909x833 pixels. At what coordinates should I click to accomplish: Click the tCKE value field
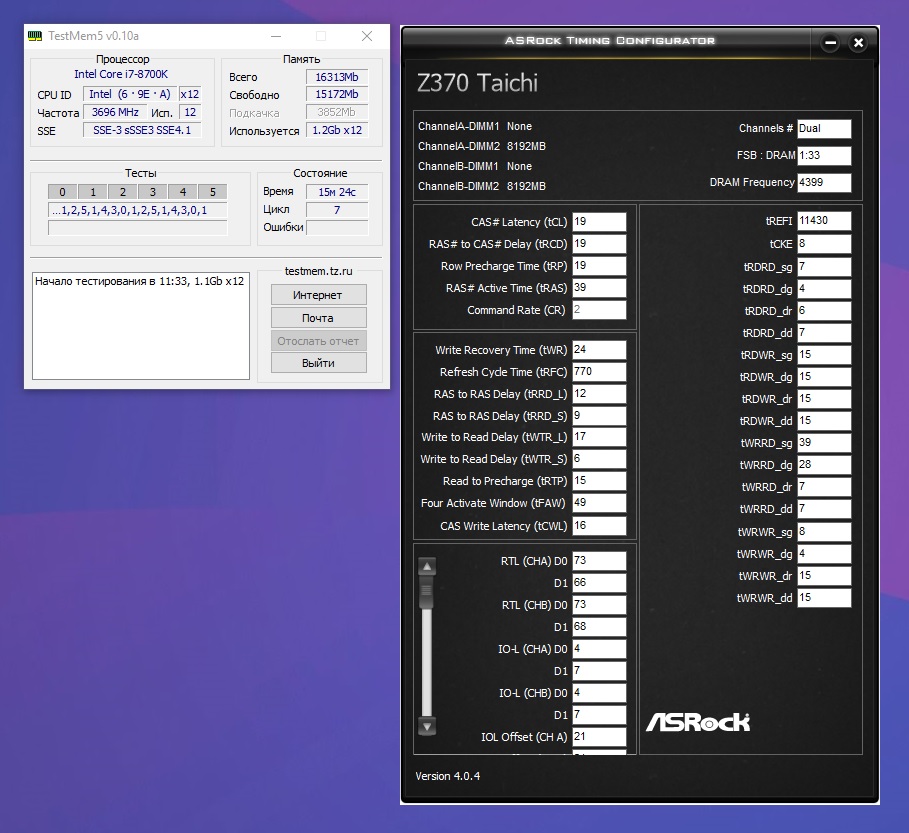824,244
